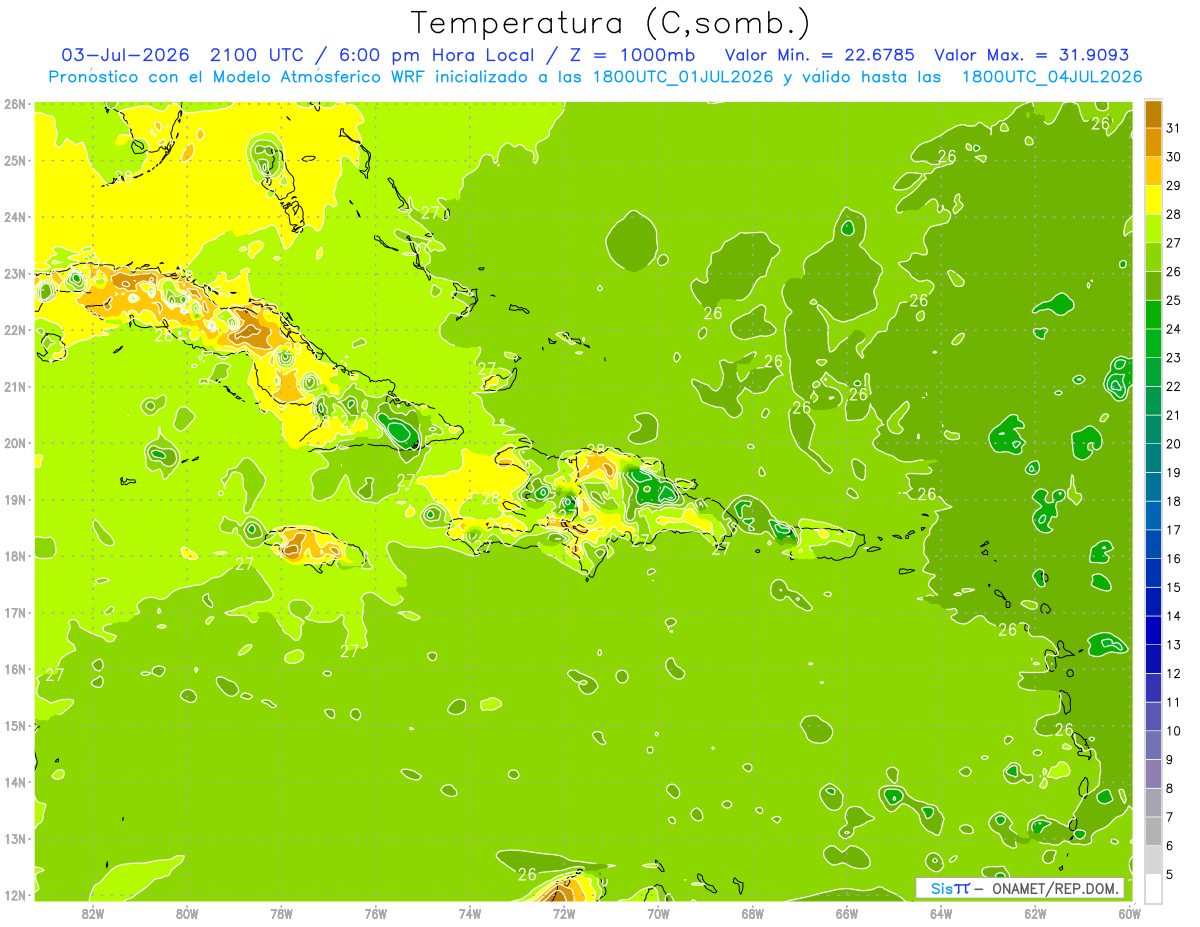Click the 26N latitude axis label

tap(14, 104)
